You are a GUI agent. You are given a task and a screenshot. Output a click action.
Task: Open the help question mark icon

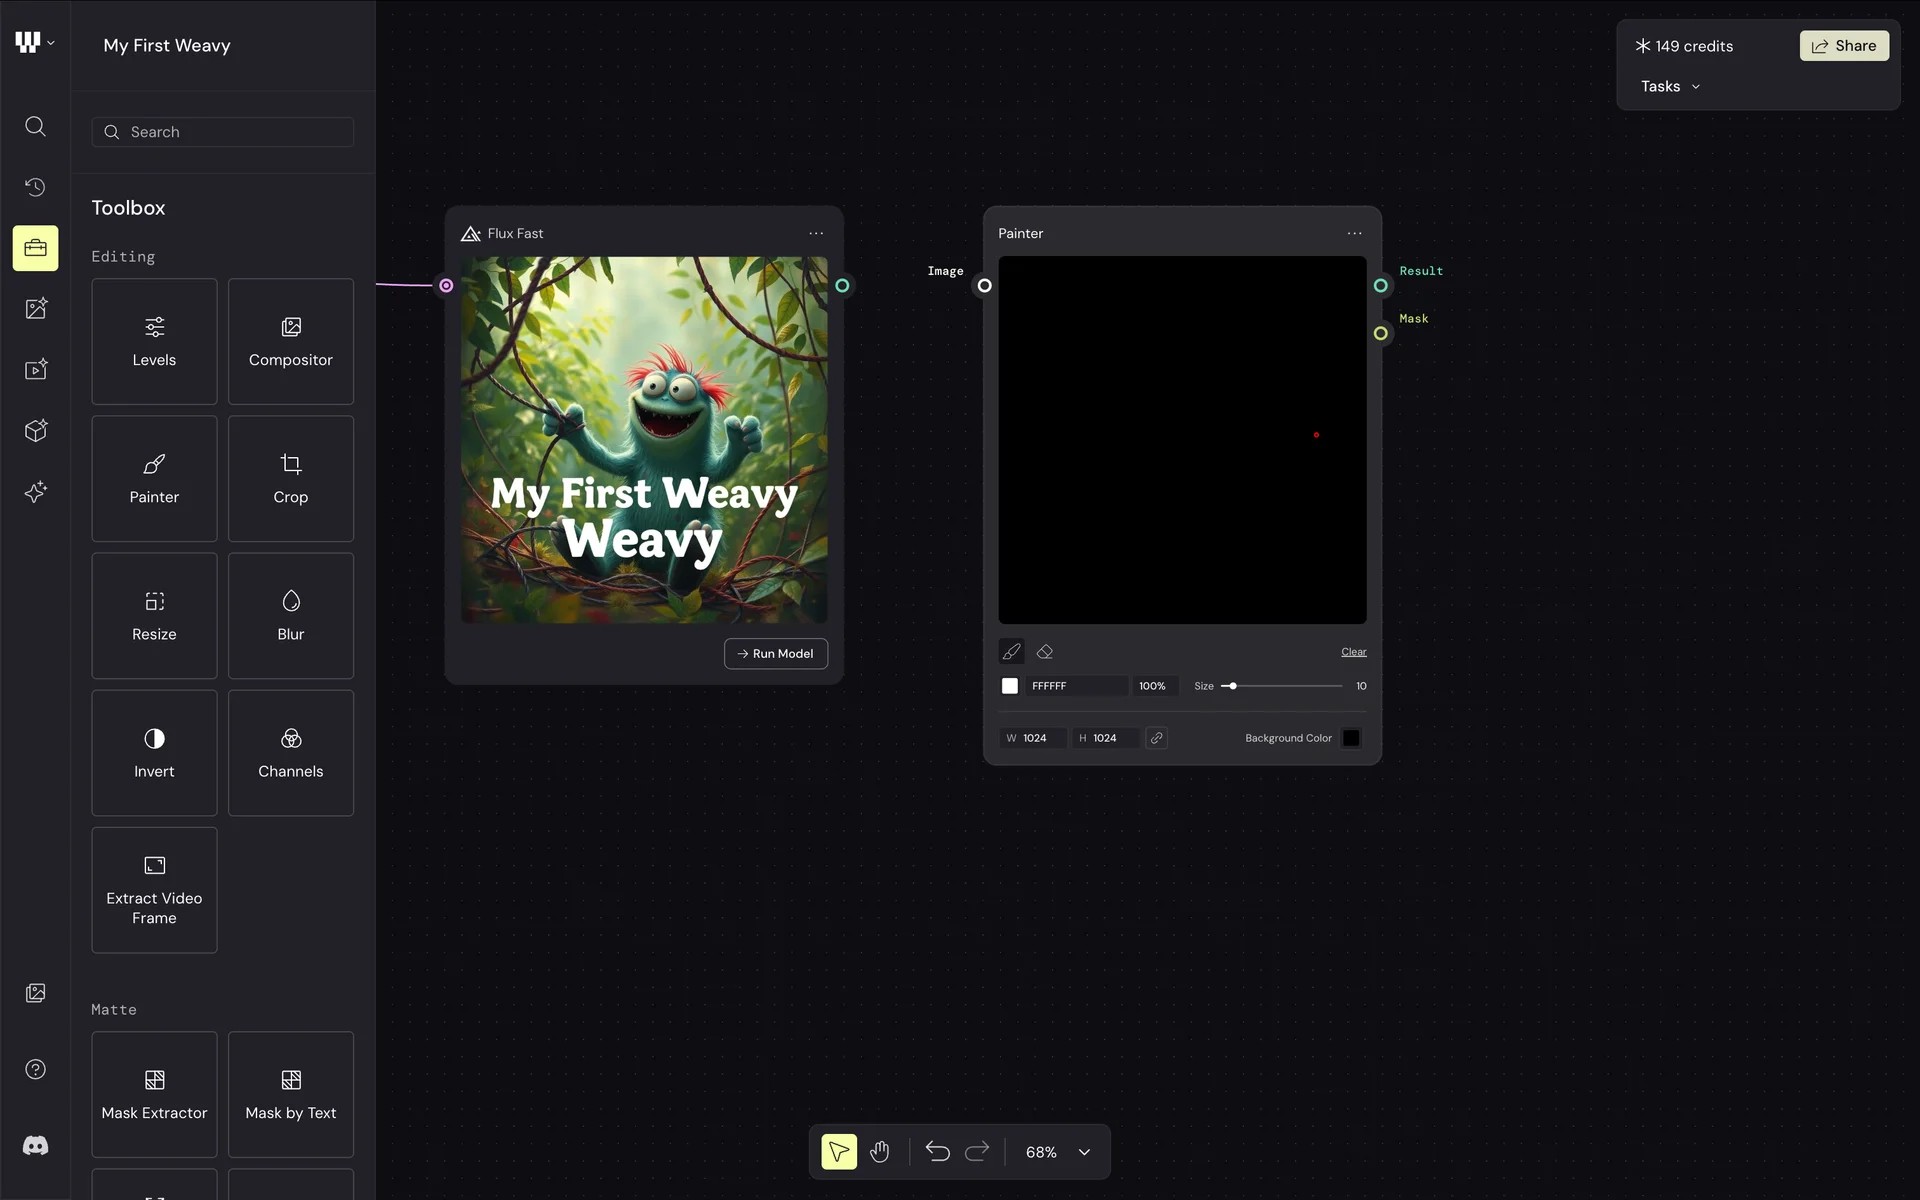click(x=35, y=1069)
